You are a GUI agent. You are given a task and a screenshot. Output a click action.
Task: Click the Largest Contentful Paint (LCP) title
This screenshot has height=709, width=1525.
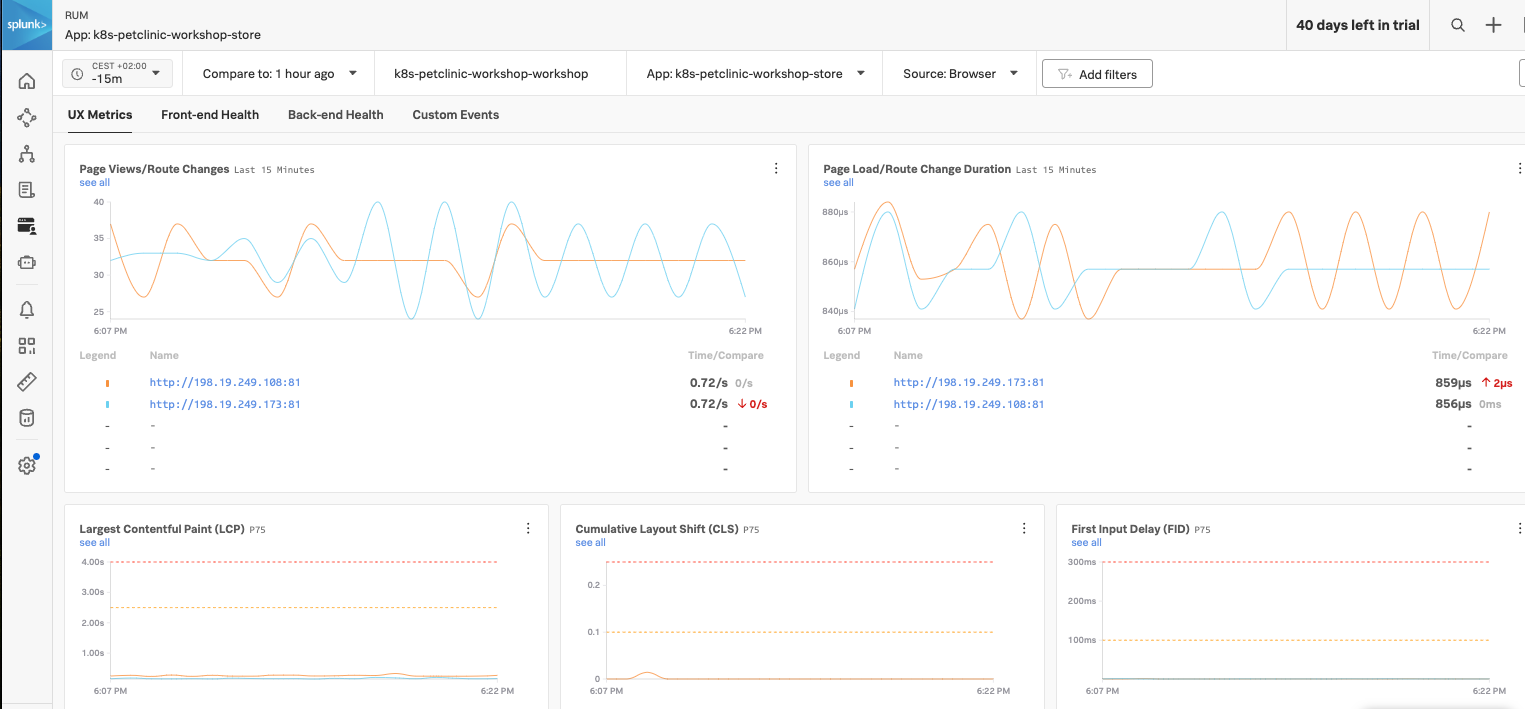click(161, 529)
